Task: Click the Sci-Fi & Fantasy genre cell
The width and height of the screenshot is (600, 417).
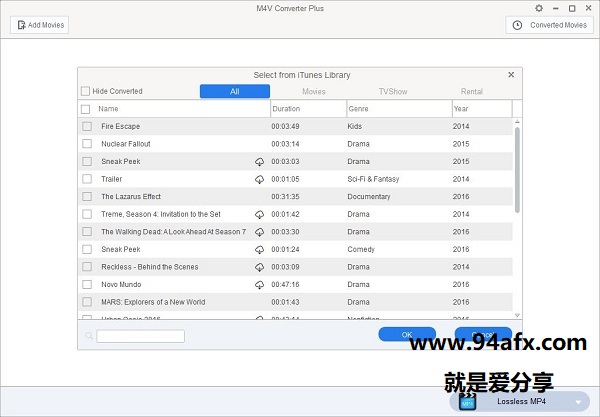Action: 373,179
